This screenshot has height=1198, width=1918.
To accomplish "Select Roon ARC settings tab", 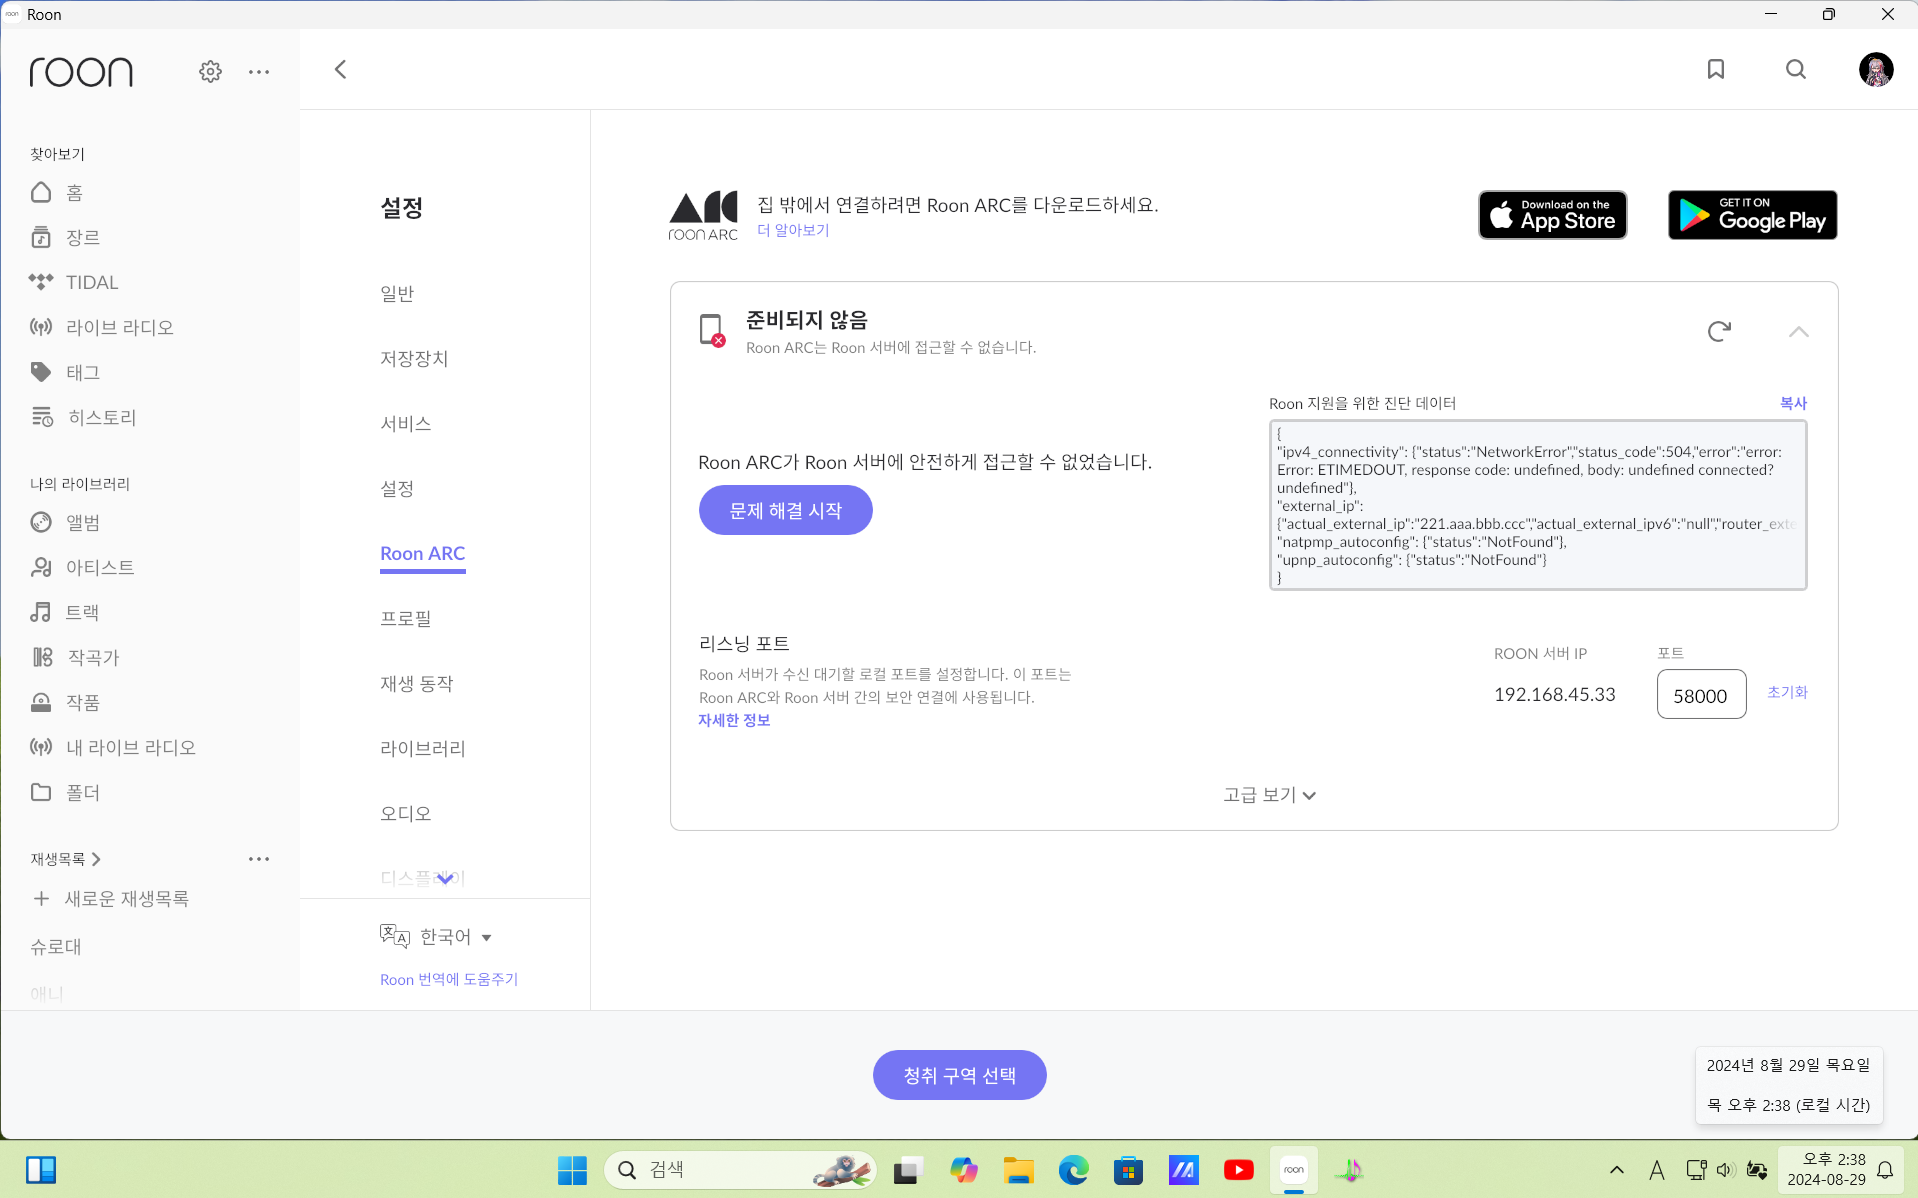I will (x=422, y=553).
